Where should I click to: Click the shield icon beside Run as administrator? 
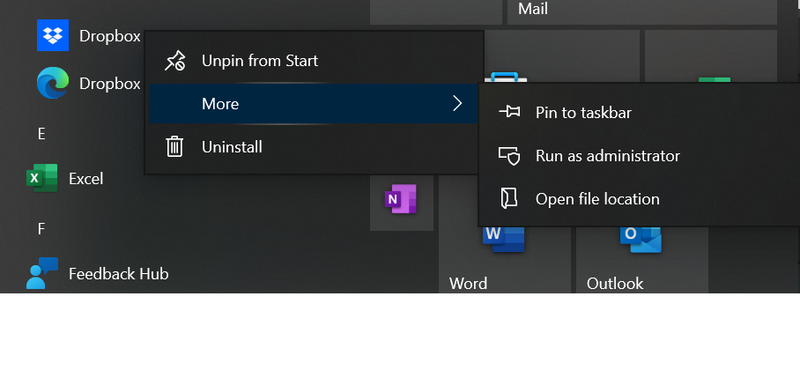tap(509, 156)
